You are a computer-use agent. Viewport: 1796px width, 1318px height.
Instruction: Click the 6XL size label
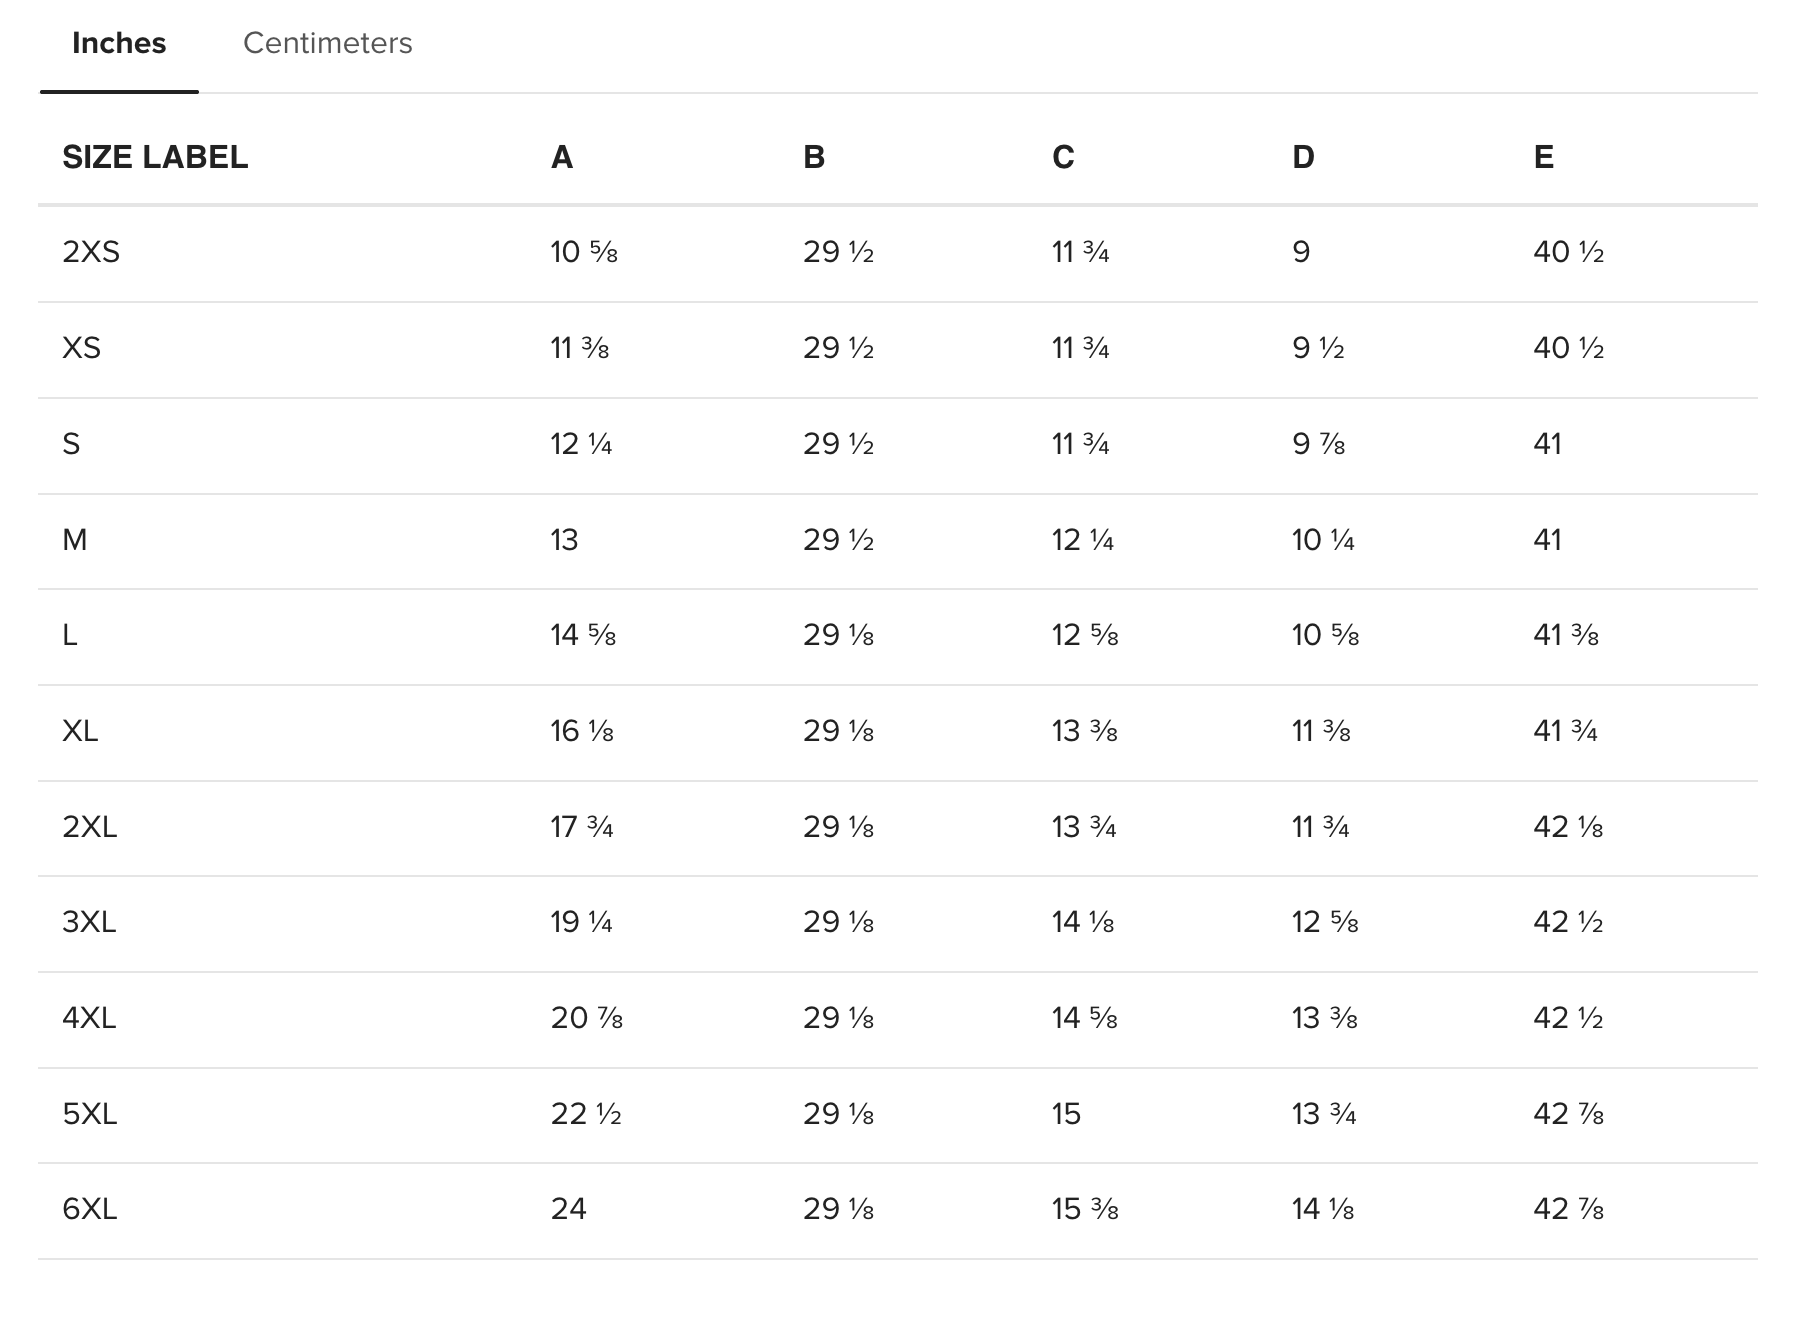(90, 1209)
